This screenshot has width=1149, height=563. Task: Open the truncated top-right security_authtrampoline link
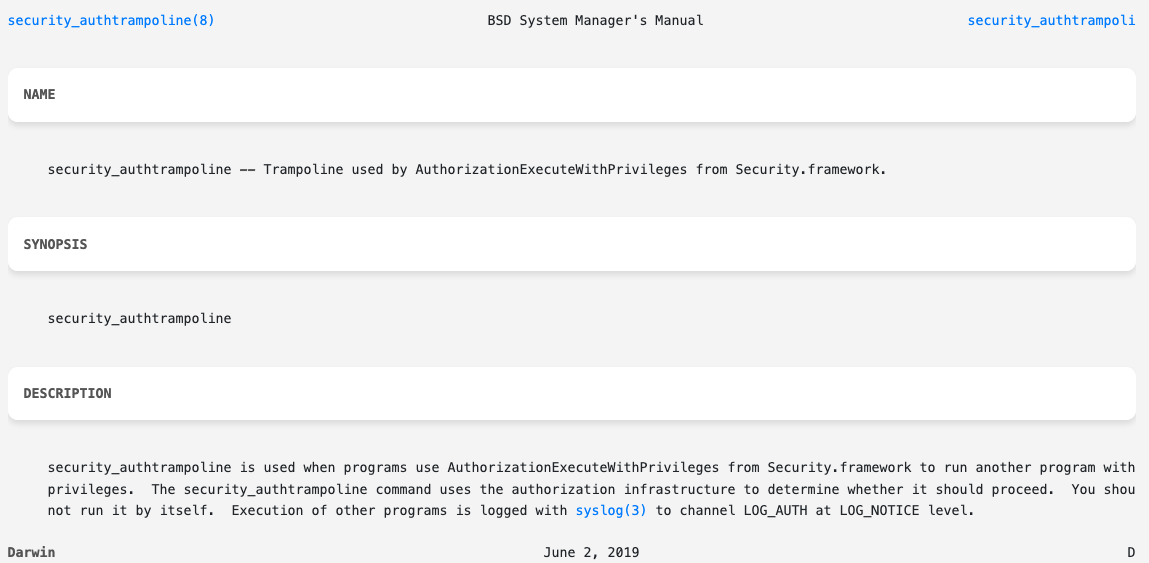click(1051, 20)
